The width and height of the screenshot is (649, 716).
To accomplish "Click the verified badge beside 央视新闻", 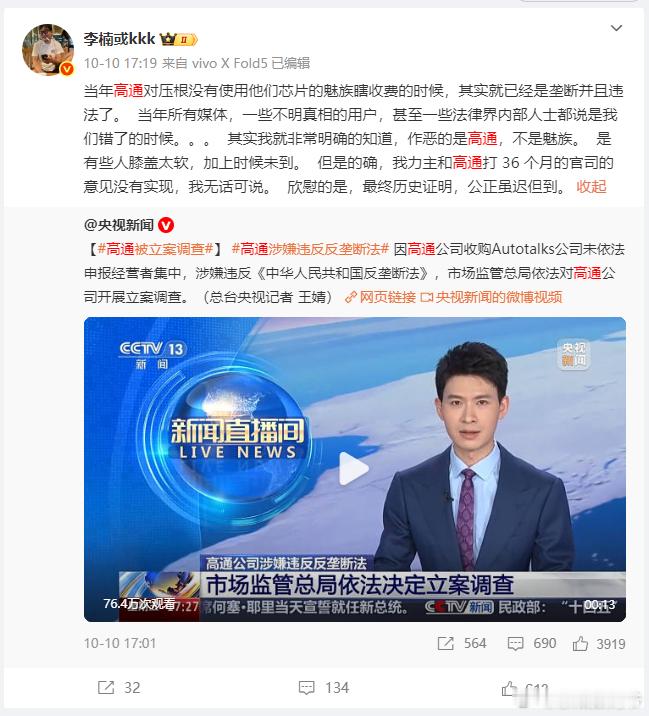I will click(166, 225).
